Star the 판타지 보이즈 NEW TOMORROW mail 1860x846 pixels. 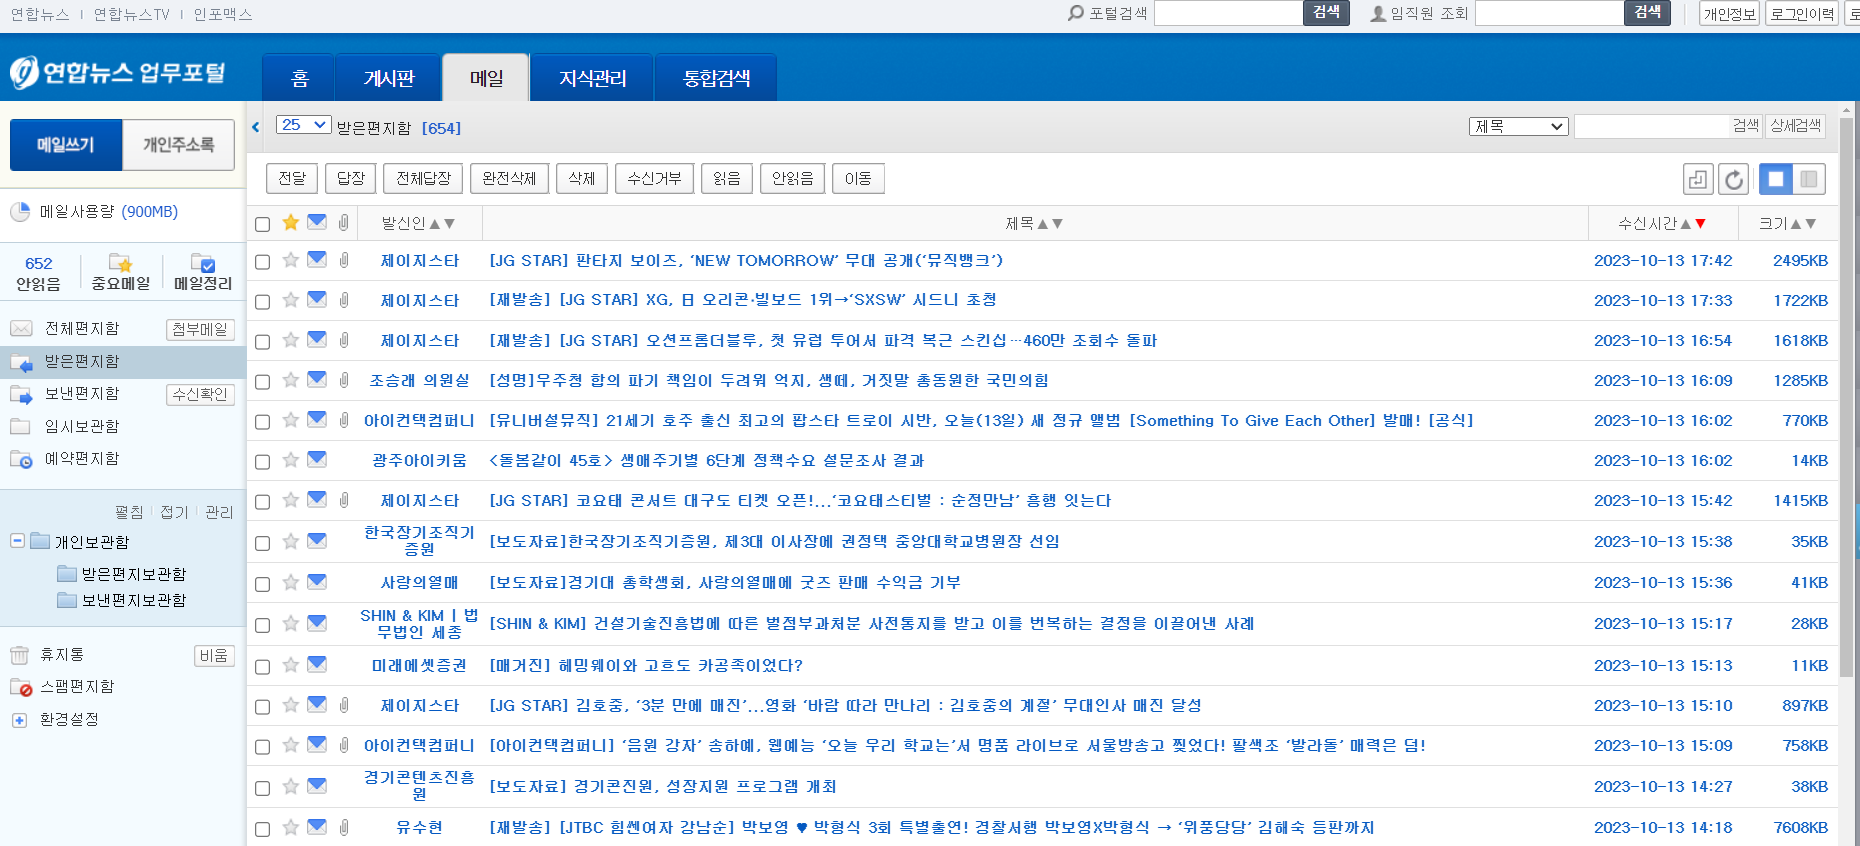point(290,260)
